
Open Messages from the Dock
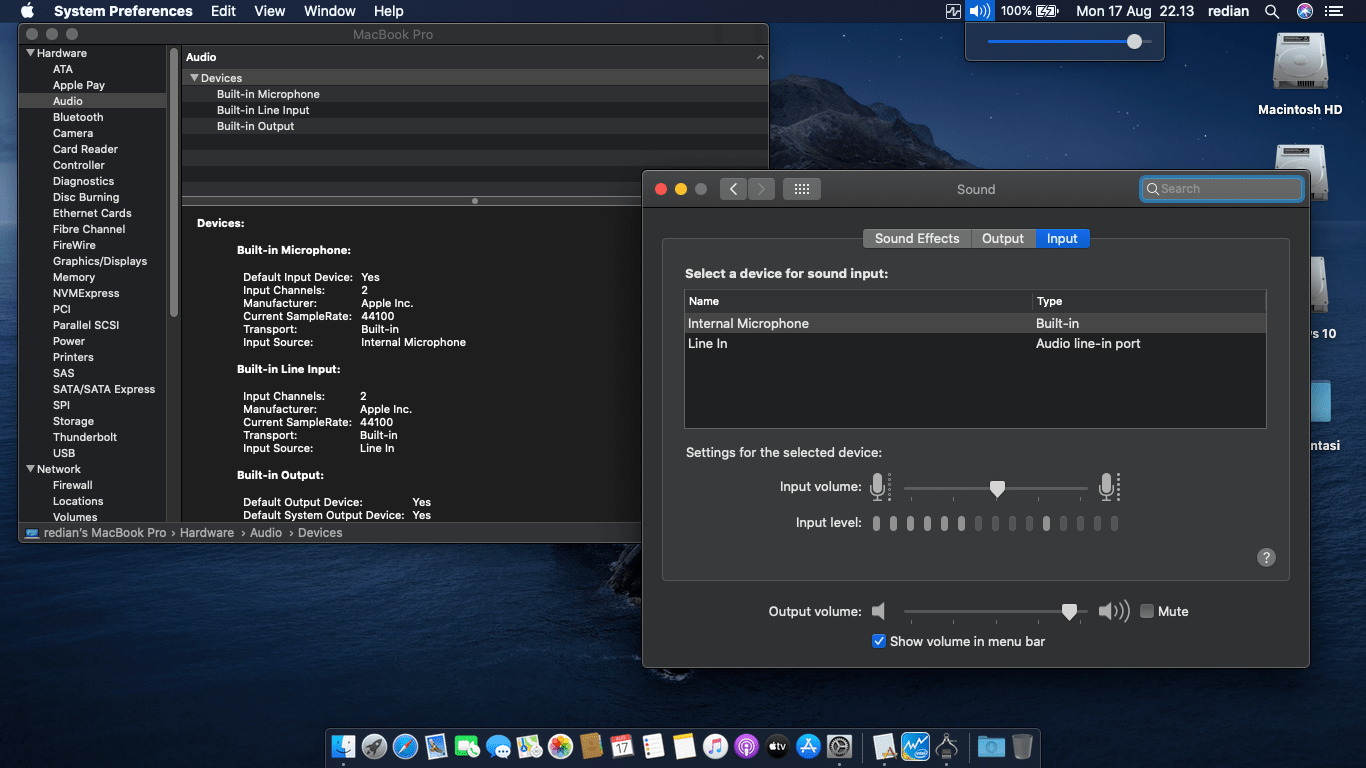pyautogui.click(x=498, y=746)
